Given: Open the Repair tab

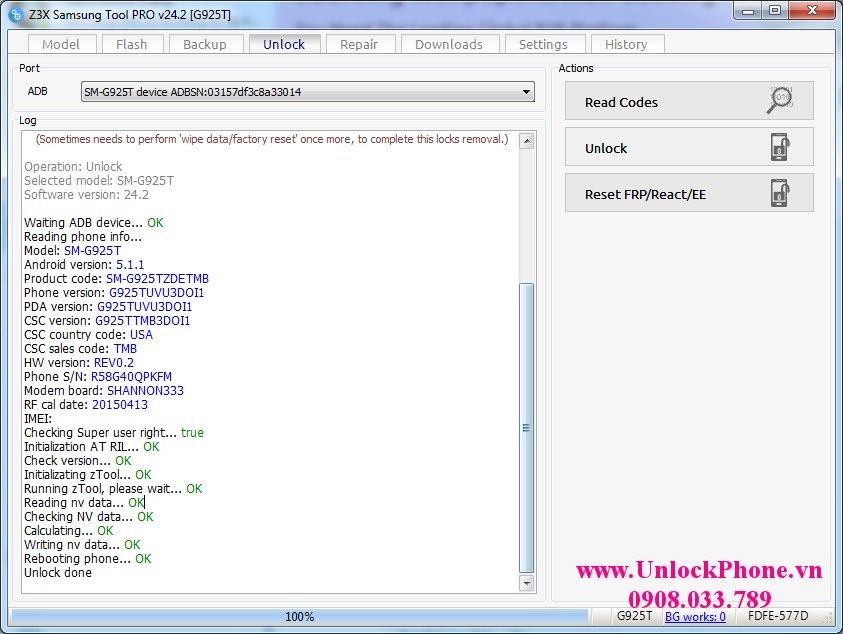Looking at the screenshot, I should pyautogui.click(x=360, y=43).
